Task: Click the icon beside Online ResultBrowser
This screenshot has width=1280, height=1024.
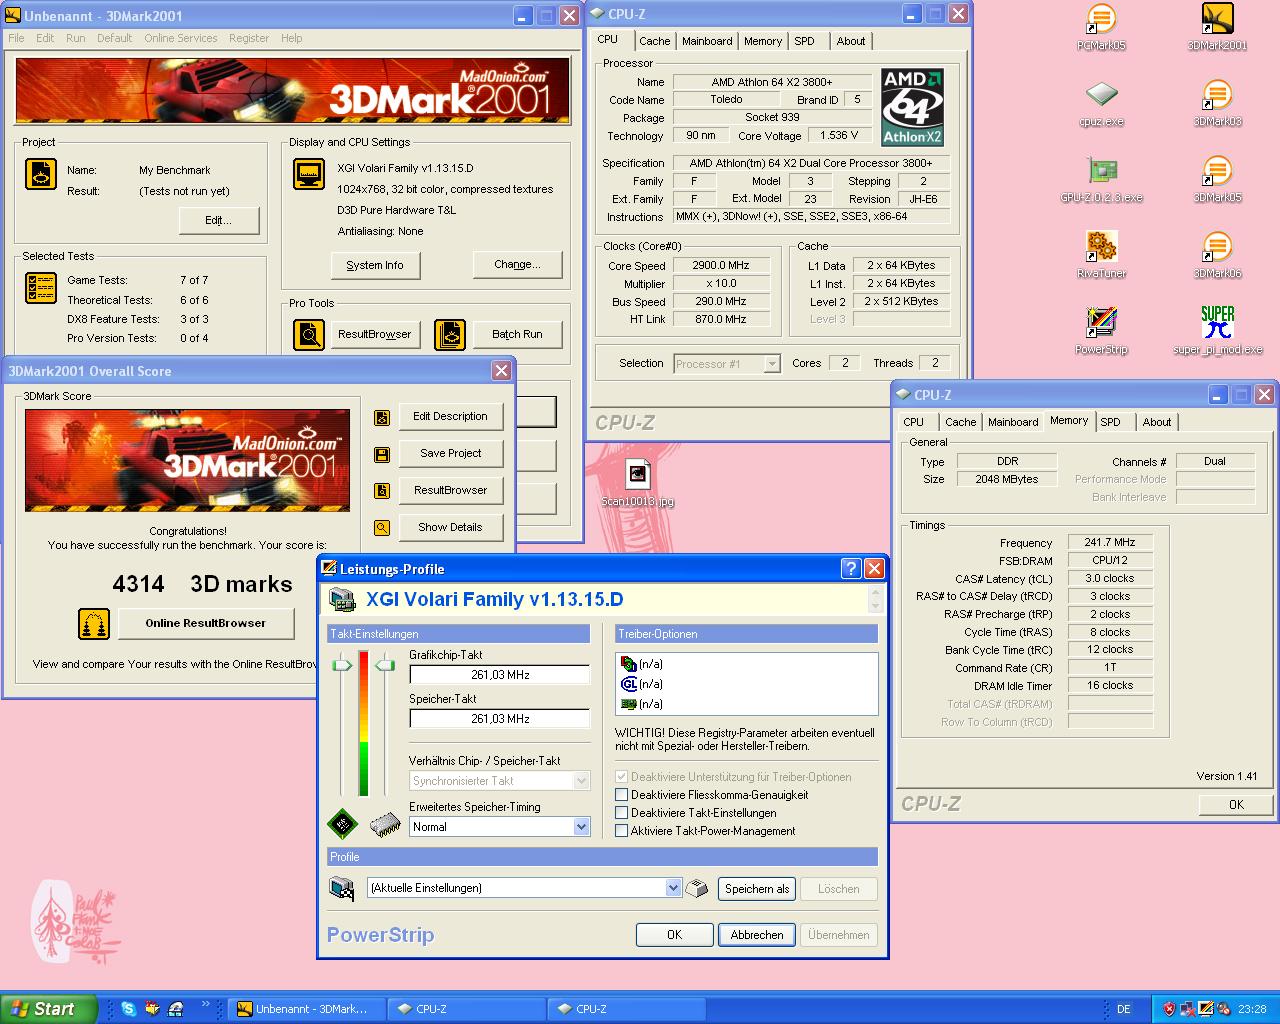Action: pyautogui.click(x=94, y=624)
